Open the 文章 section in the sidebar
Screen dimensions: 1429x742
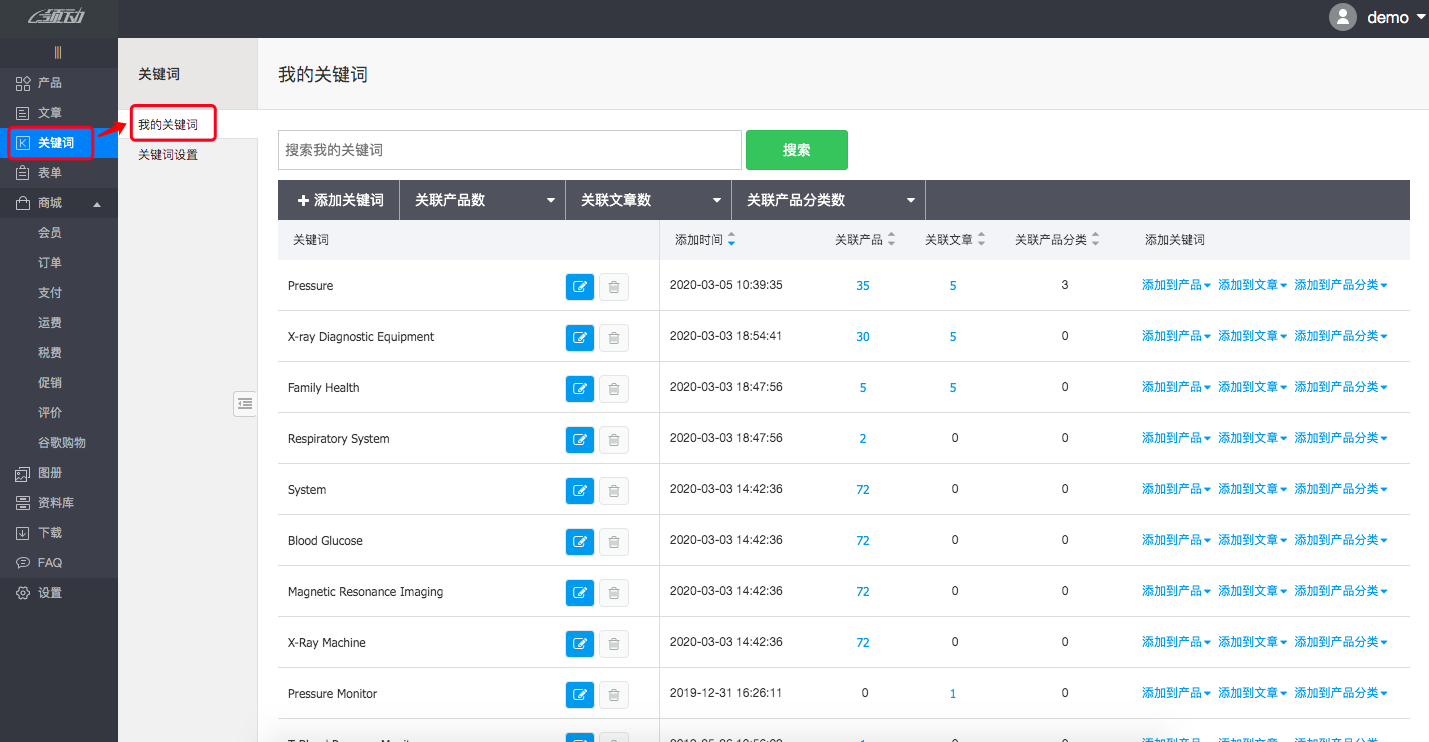(x=50, y=112)
